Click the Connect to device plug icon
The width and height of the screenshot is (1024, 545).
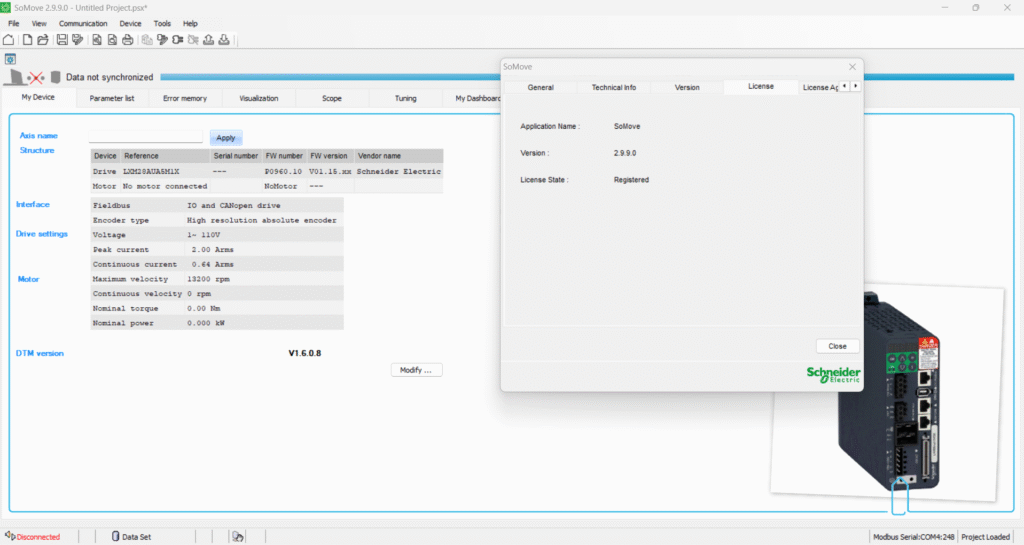pos(177,40)
